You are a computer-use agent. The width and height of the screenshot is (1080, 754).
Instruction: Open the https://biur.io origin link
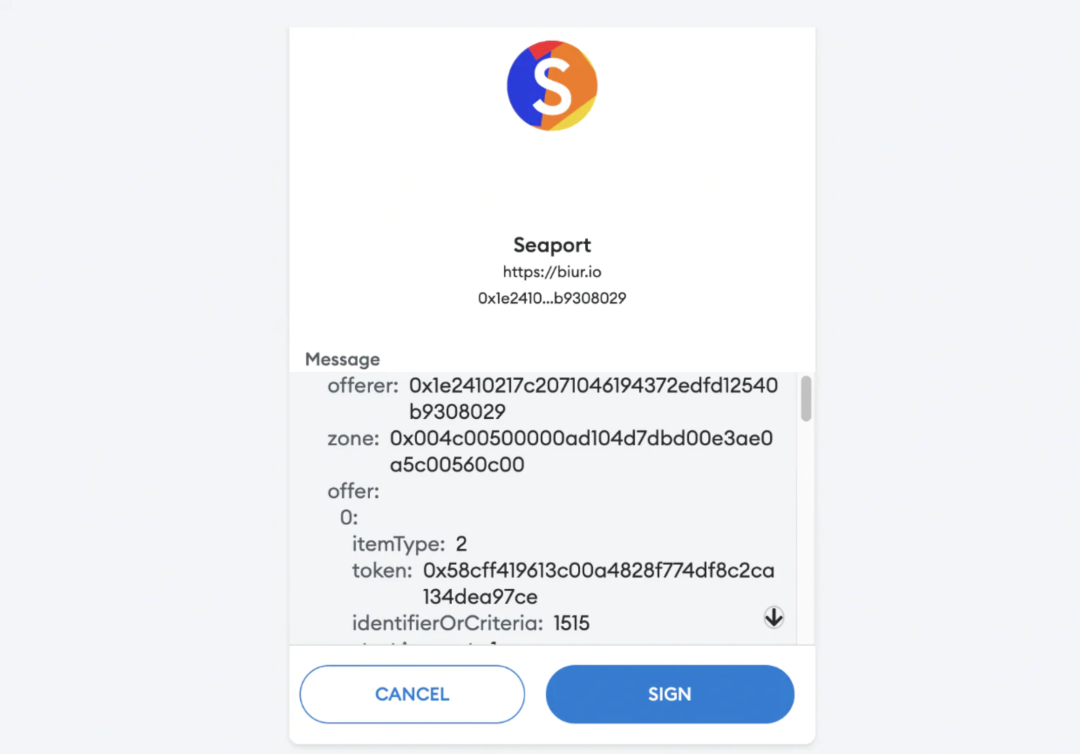point(552,272)
